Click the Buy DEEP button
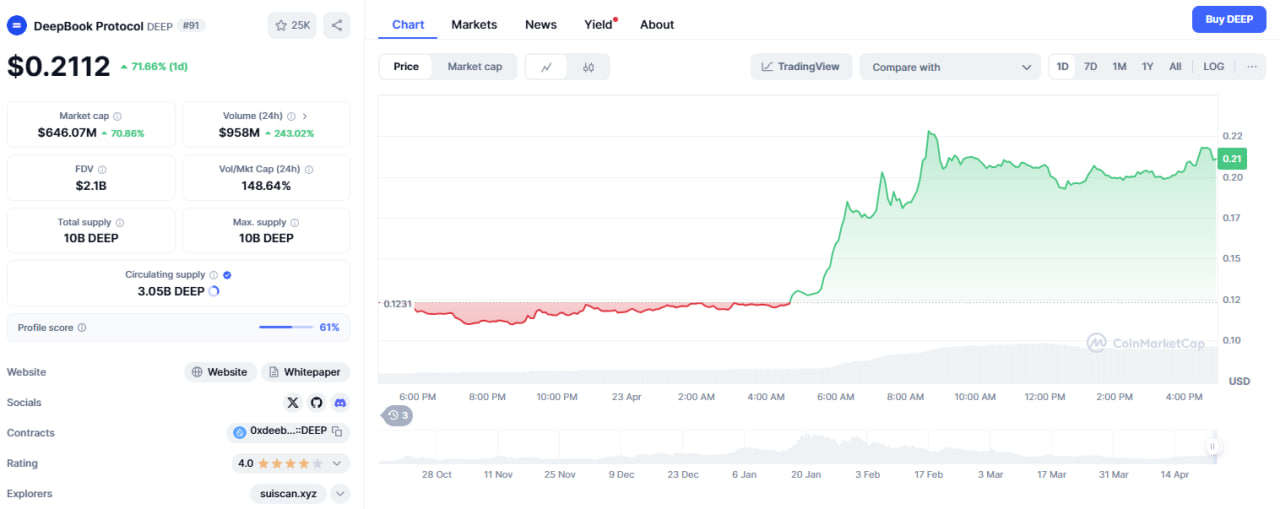This screenshot has height=509, width=1280. pyautogui.click(x=1228, y=20)
